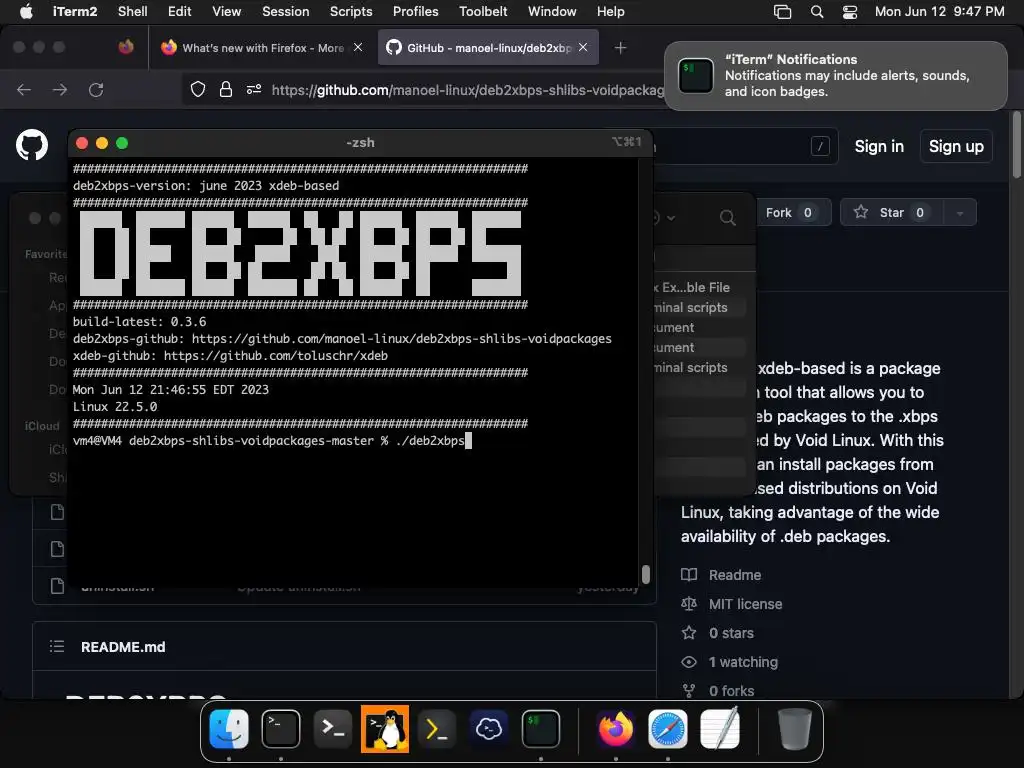Click the site permissions icon in address bar

click(x=254, y=89)
